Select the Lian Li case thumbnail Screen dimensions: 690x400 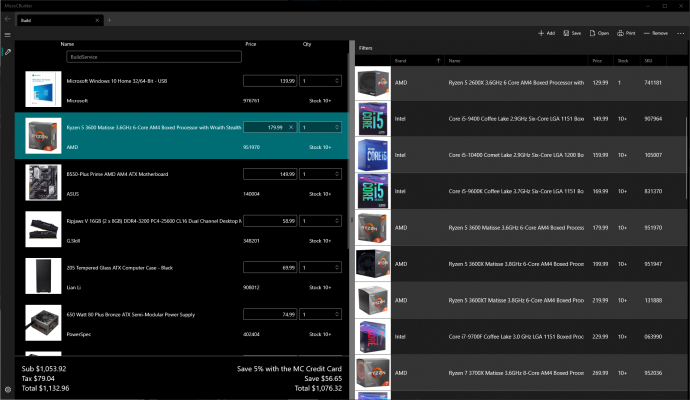(x=43, y=276)
